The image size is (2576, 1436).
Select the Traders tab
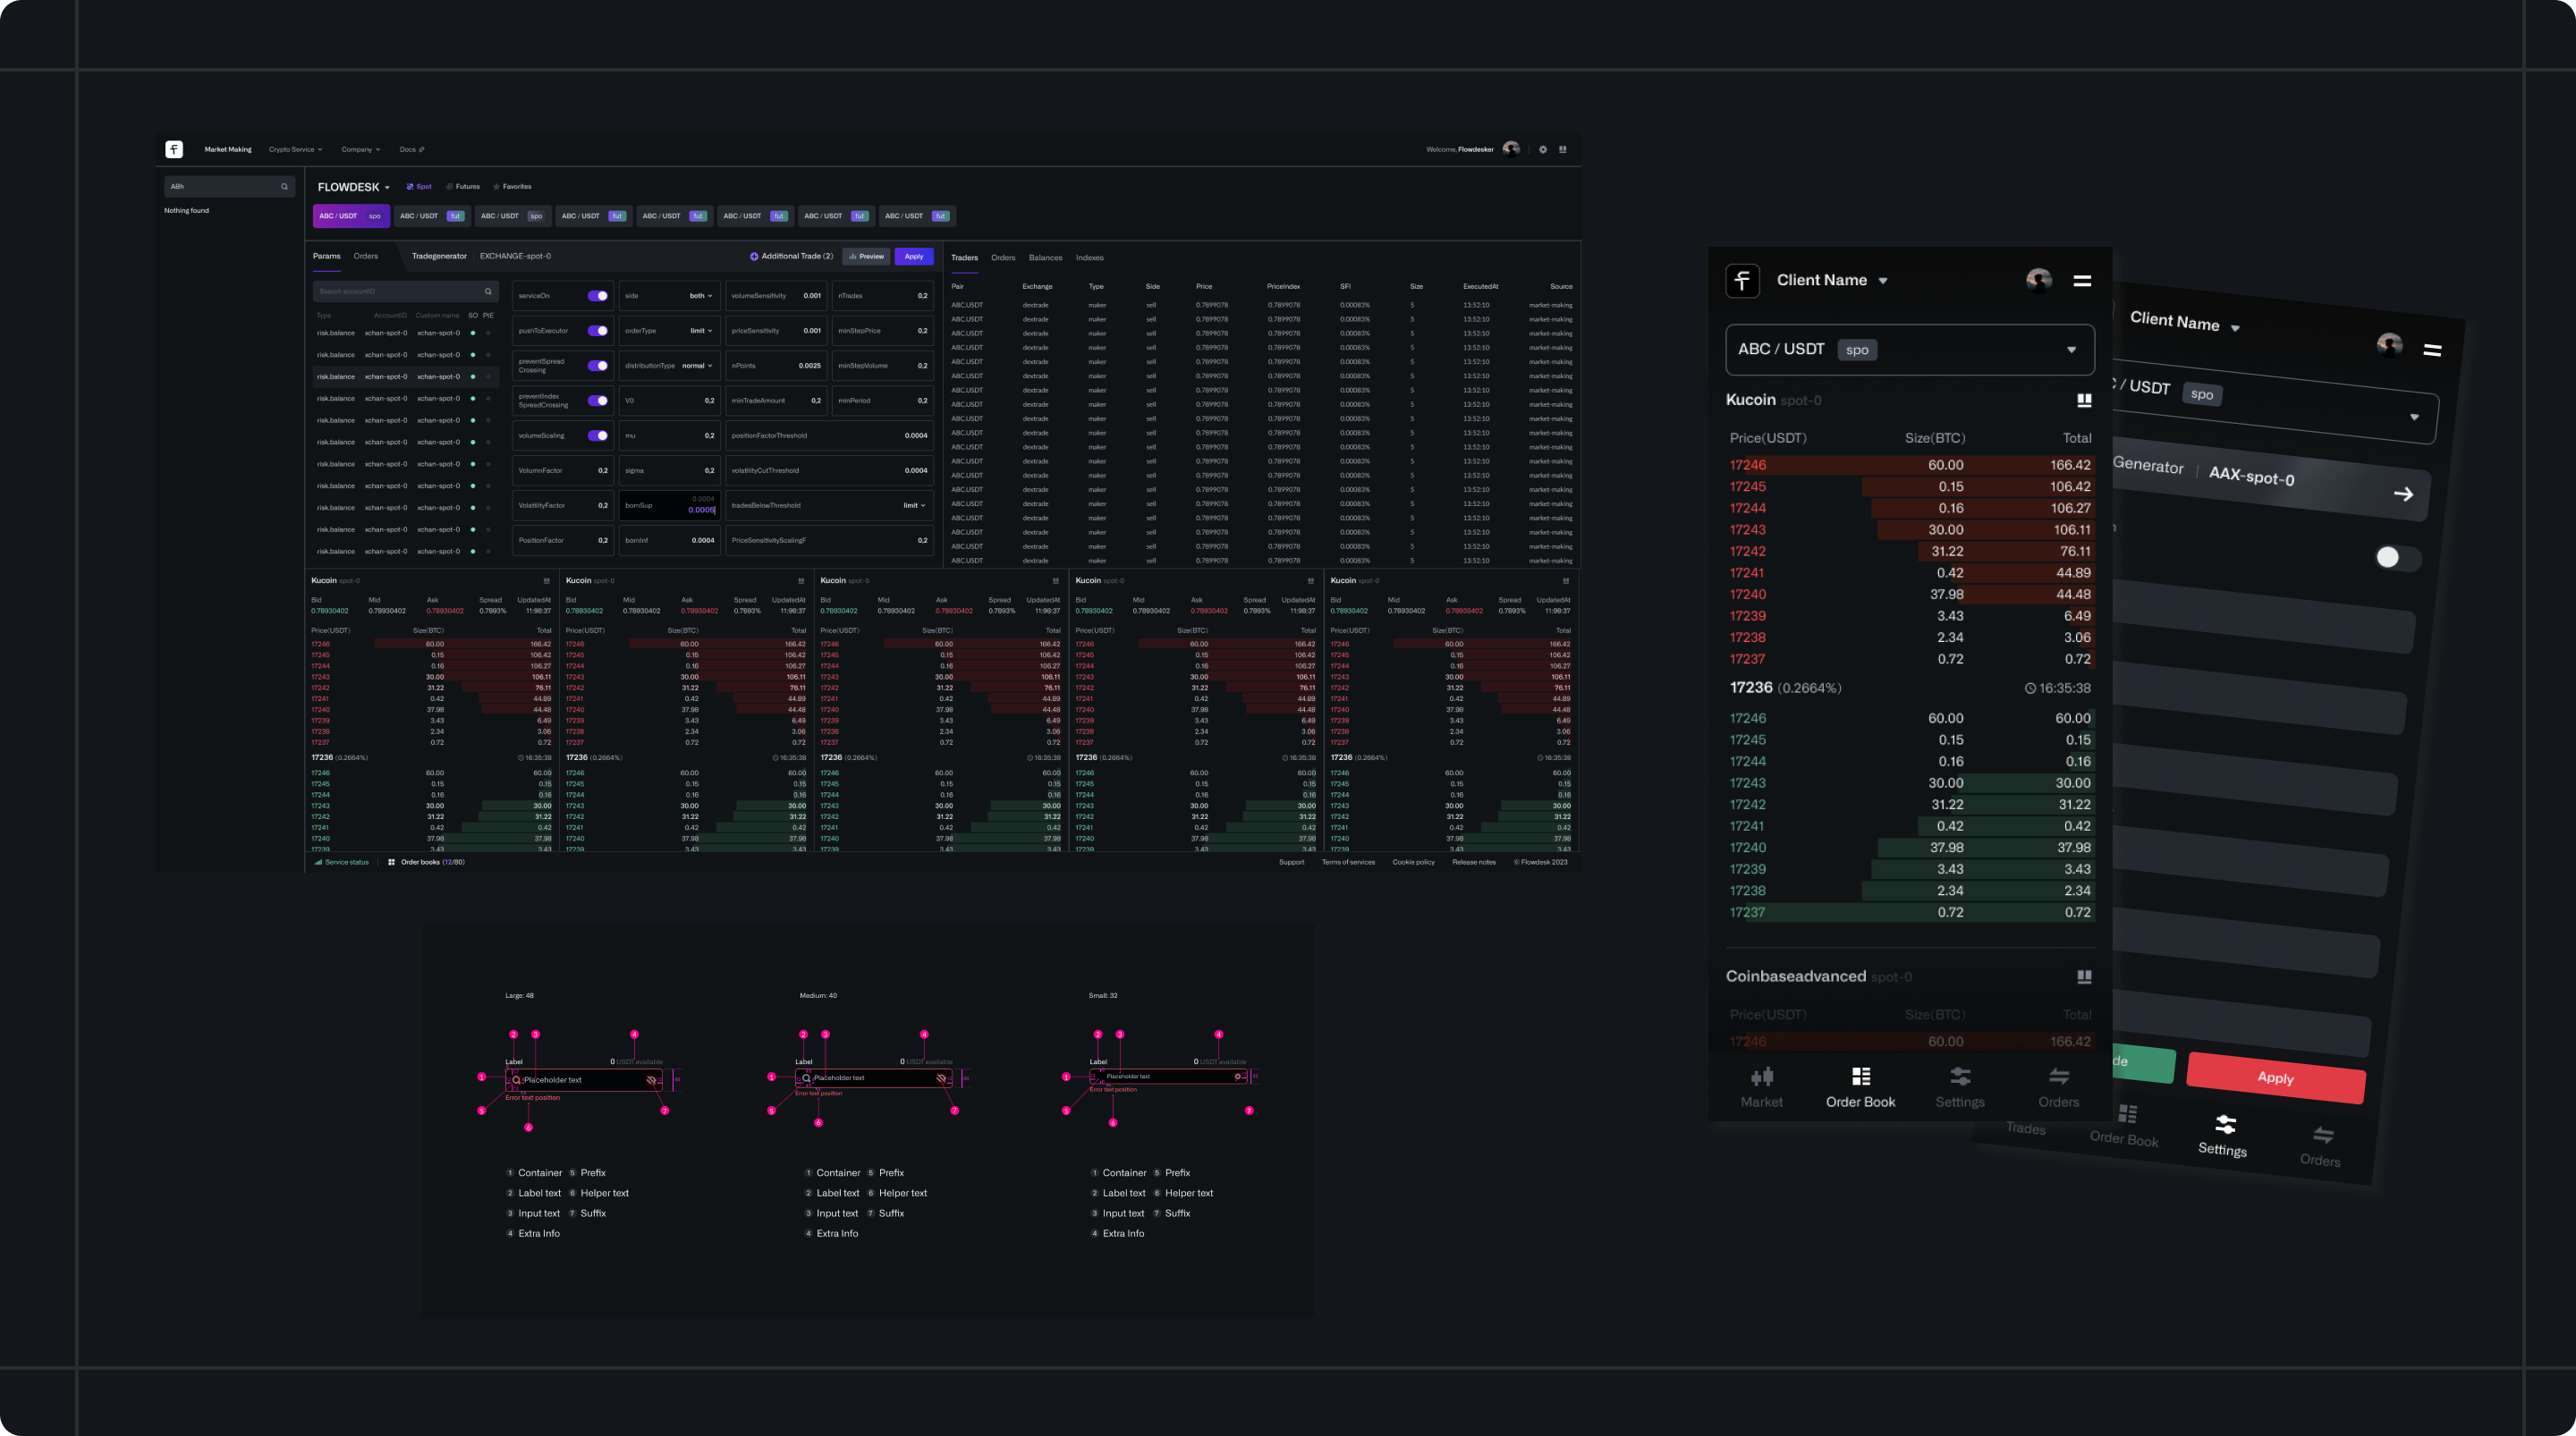tap(964, 258)
